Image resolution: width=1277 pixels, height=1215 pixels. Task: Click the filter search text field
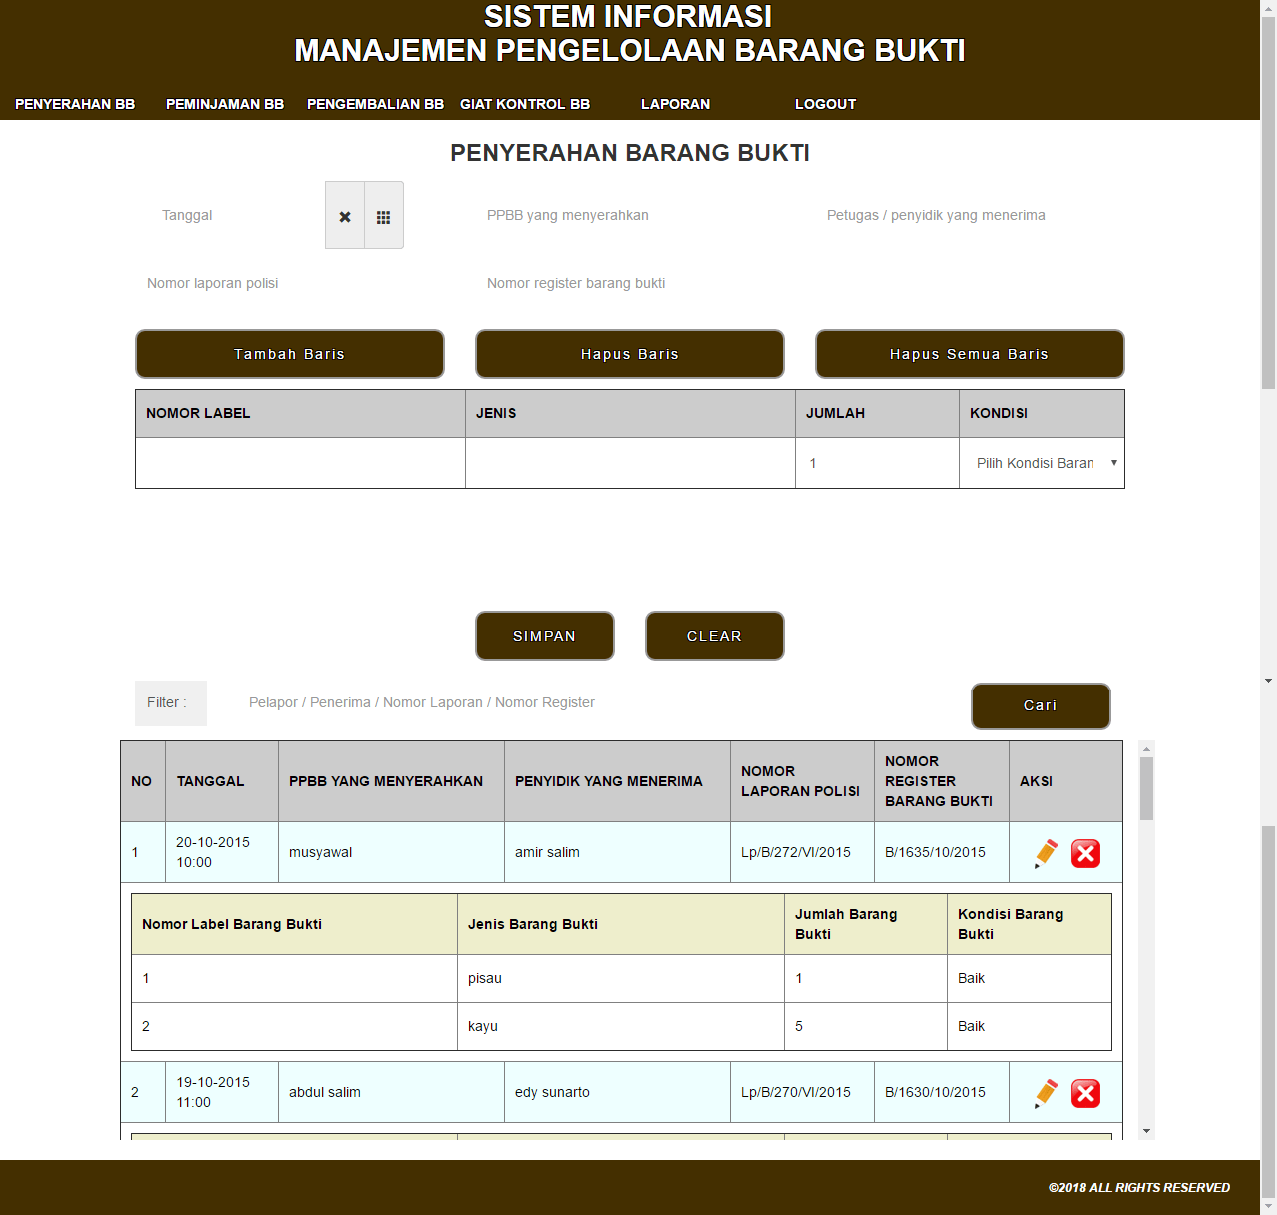click(590, 703)
